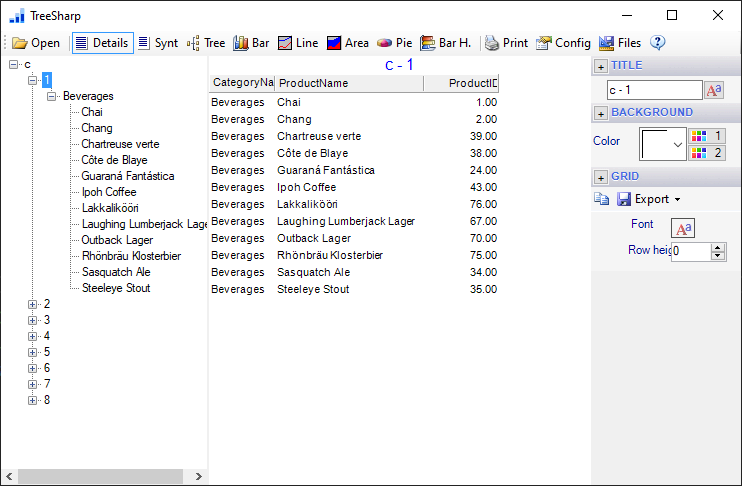Select Chai in the tree
Viewport: 742px width, 486px height.
92,112
